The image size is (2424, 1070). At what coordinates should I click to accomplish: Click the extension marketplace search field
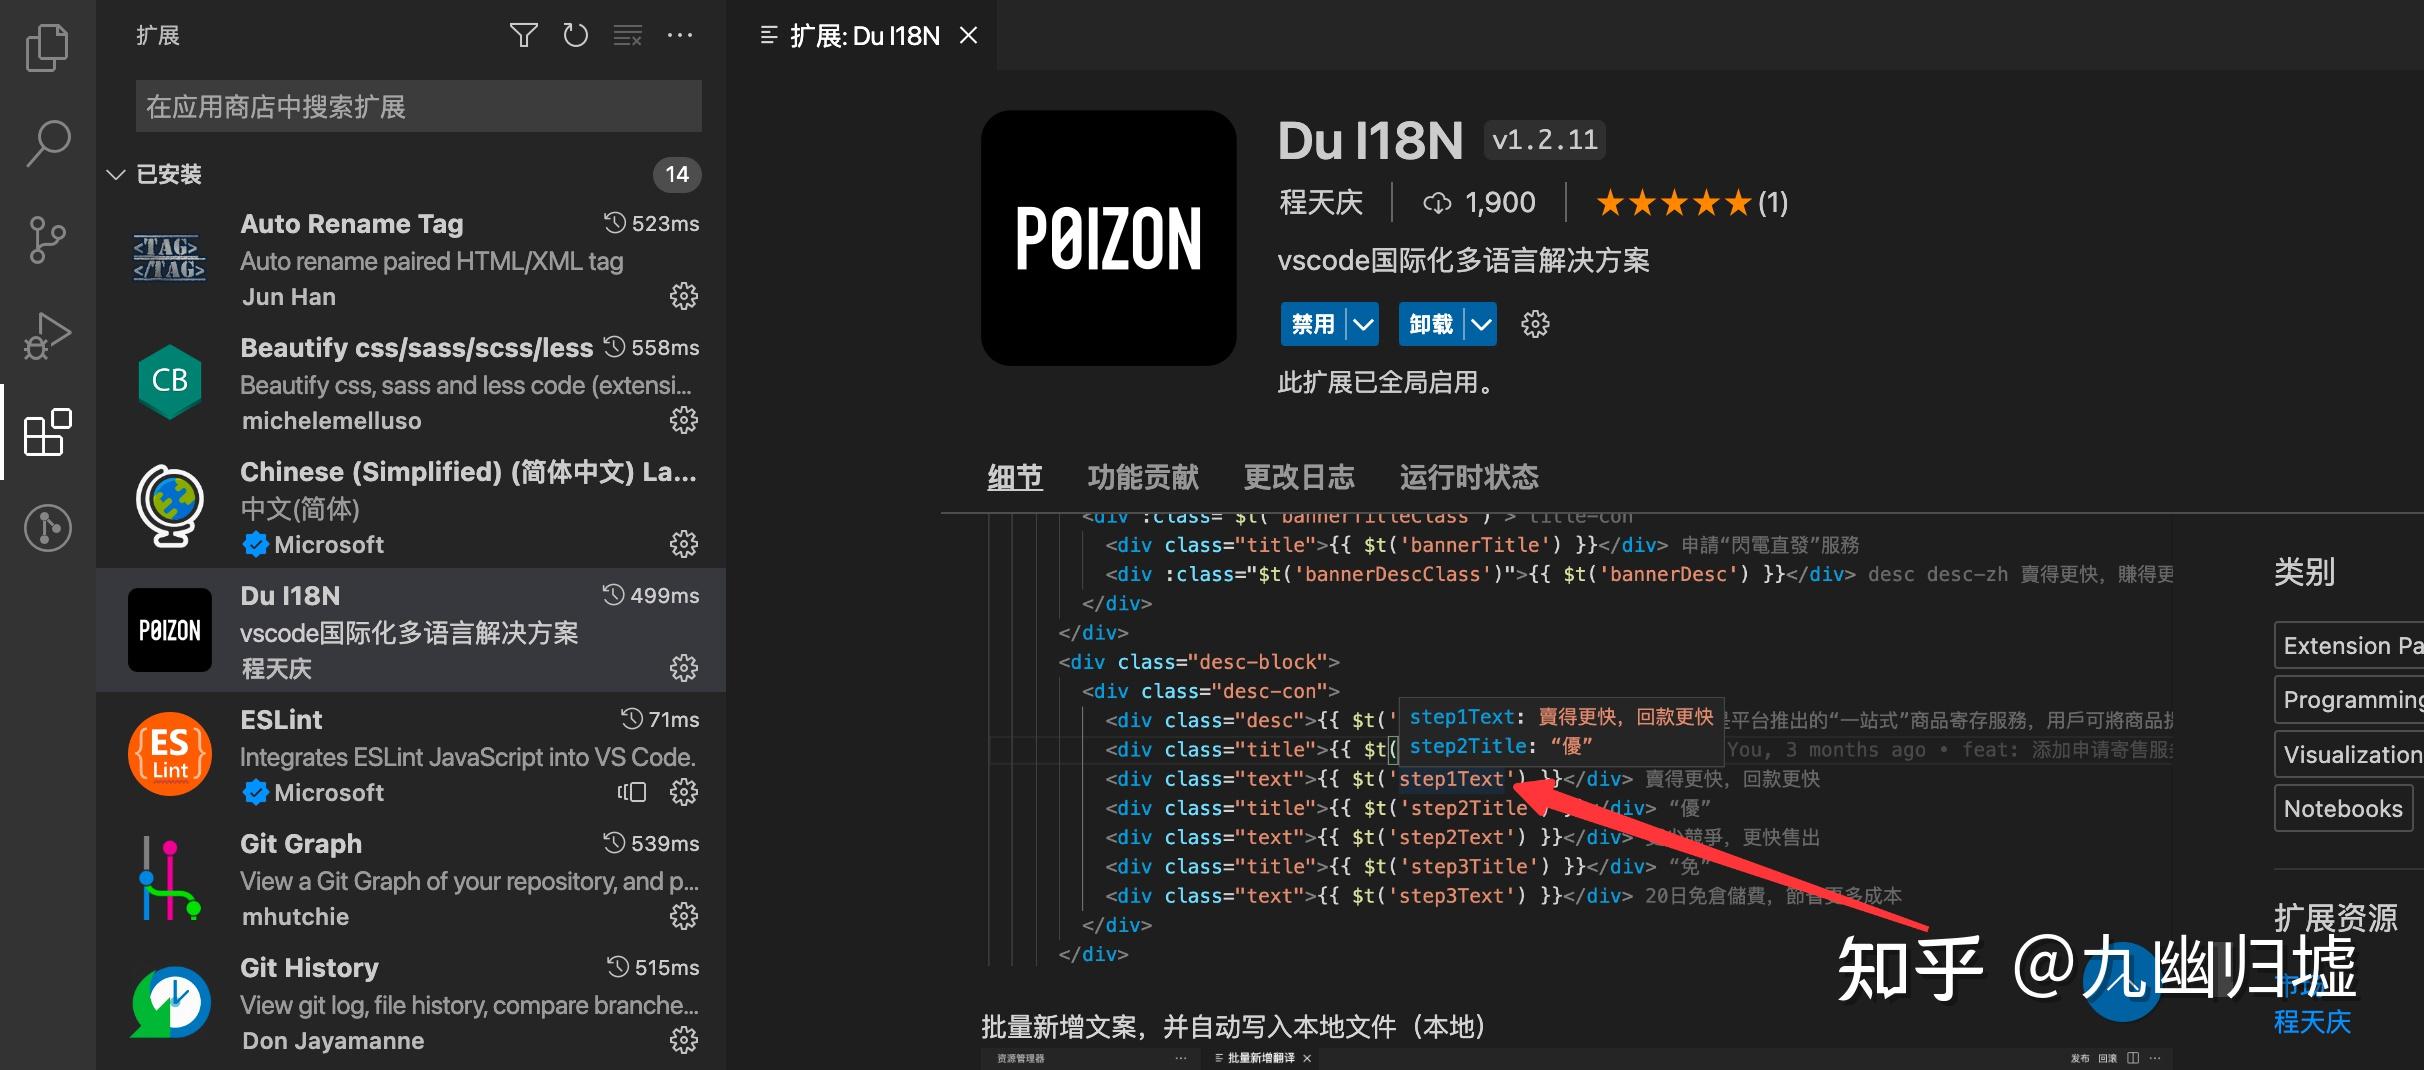[x=418, y=106]
